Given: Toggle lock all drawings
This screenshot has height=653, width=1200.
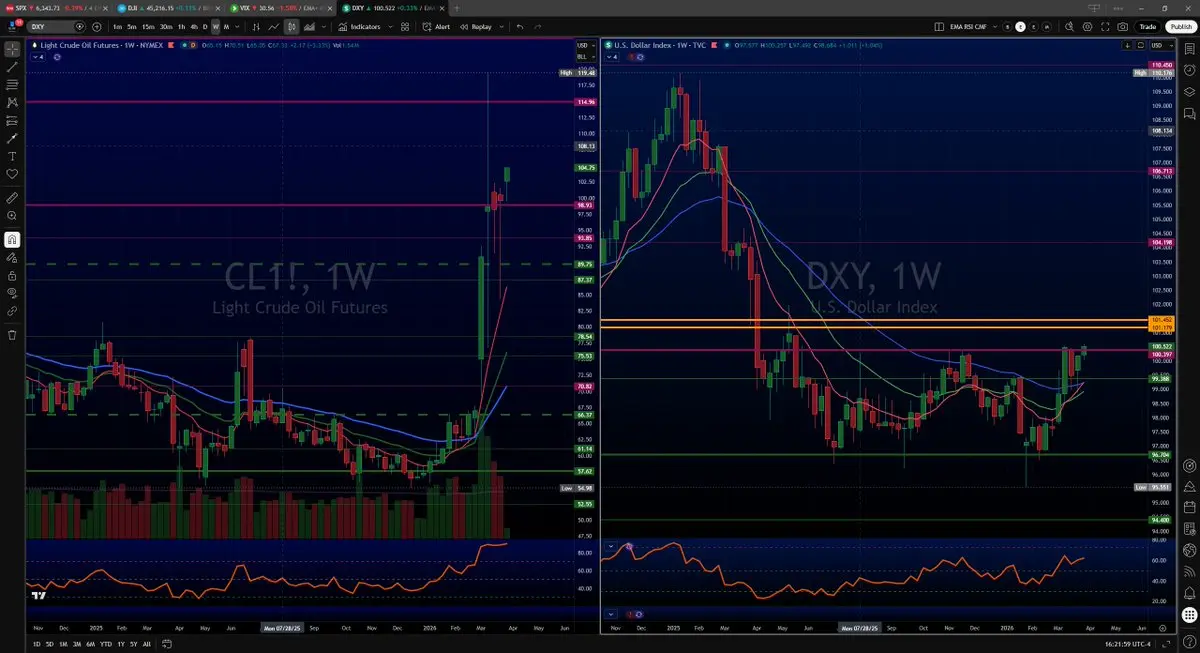Looking at the screenshot, I should pos(12,275).
